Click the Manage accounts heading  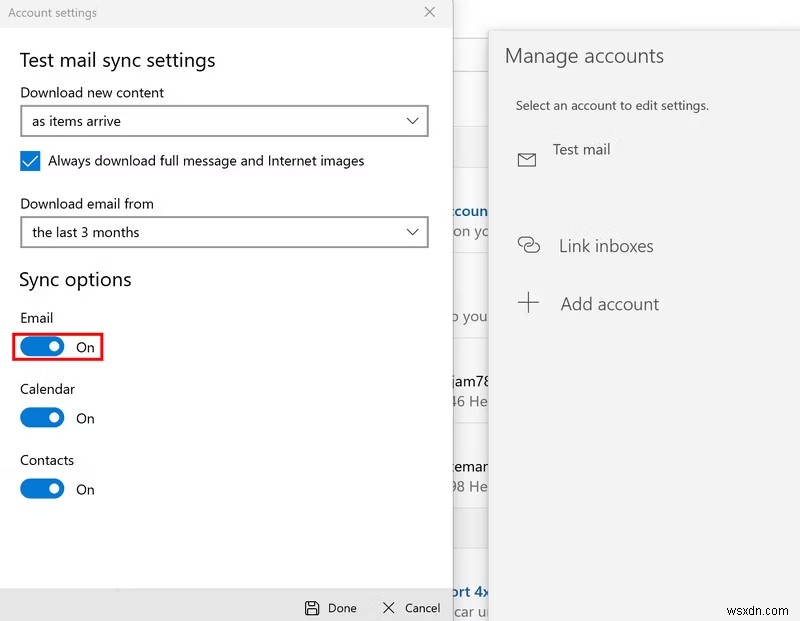(584, 56)
